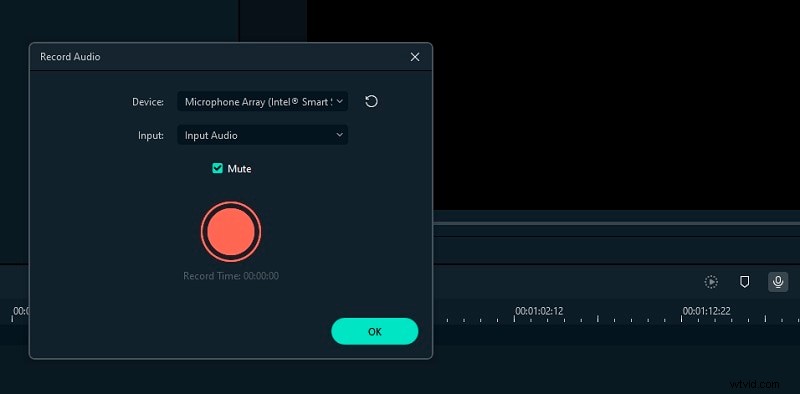Click timeline ruler mark 00:01:12:22
Viewport: 800px width, 394px height.
707,311
